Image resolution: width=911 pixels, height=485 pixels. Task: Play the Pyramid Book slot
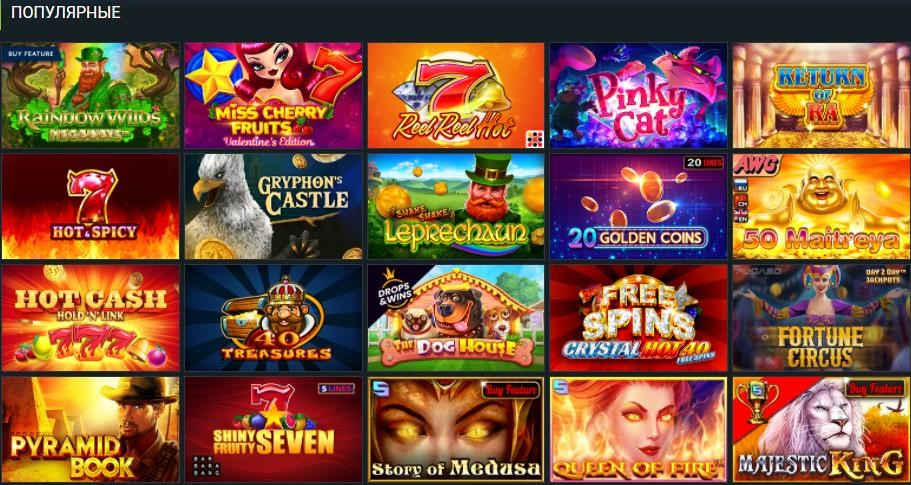tap(90, 429)
